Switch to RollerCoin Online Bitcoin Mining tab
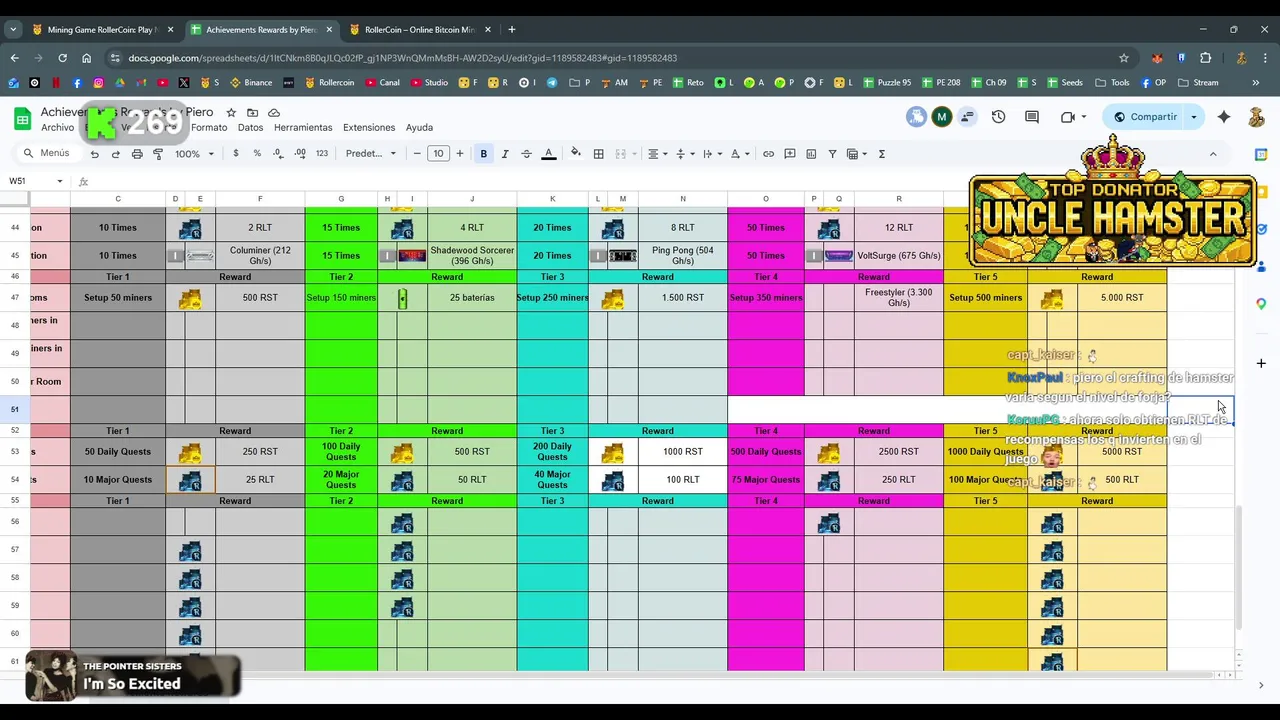 pos(418,30)
